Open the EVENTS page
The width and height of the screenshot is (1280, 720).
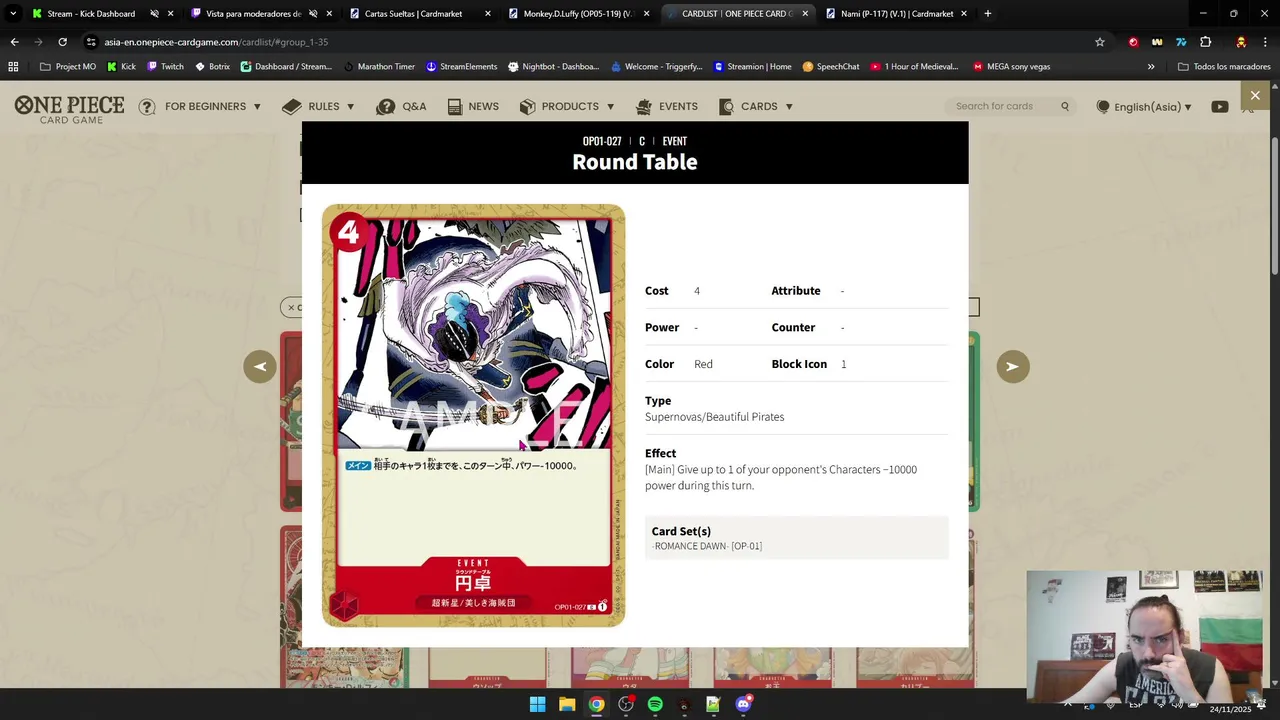667,106
